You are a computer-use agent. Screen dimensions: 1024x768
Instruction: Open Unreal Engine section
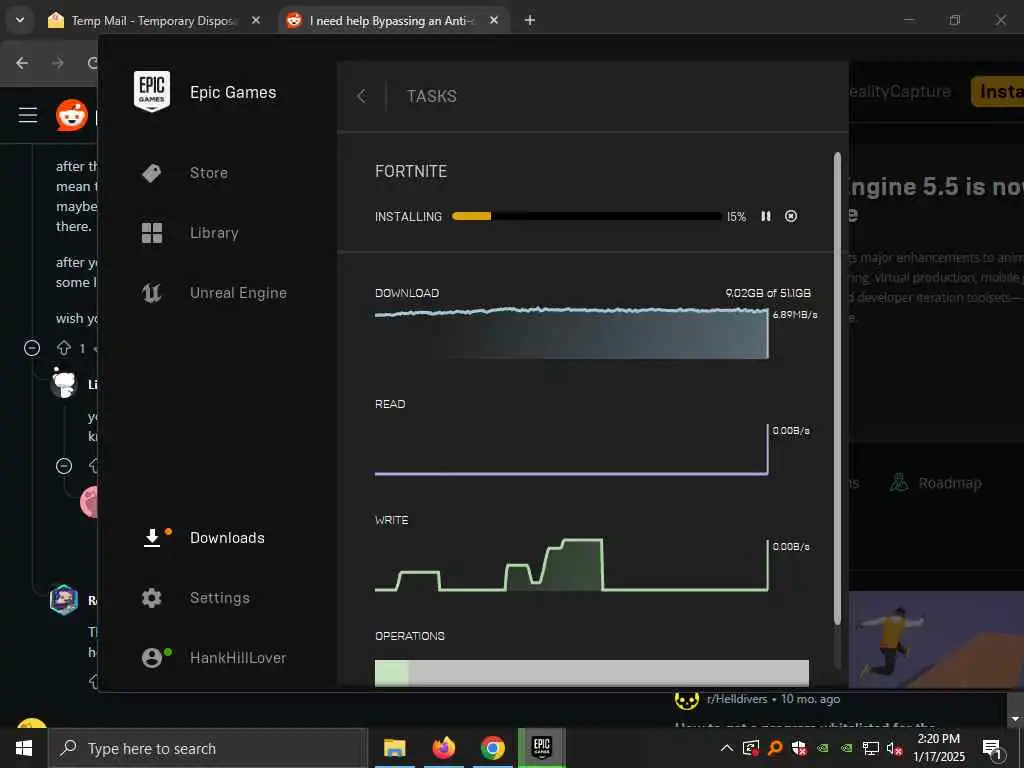[x=238, y=293]
